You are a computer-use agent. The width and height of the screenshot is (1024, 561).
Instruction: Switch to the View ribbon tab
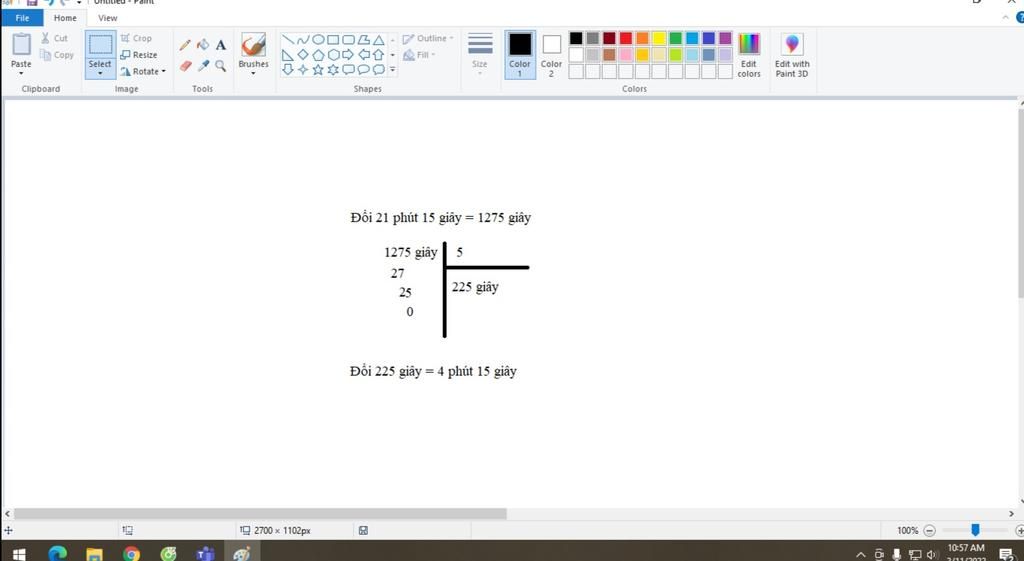(x=108, y=18)
